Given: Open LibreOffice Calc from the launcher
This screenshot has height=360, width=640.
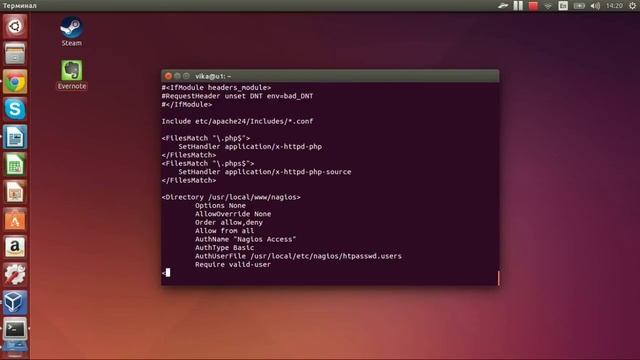Looking at the screenshot, I should pyautogui.click(x=15, y=164).
